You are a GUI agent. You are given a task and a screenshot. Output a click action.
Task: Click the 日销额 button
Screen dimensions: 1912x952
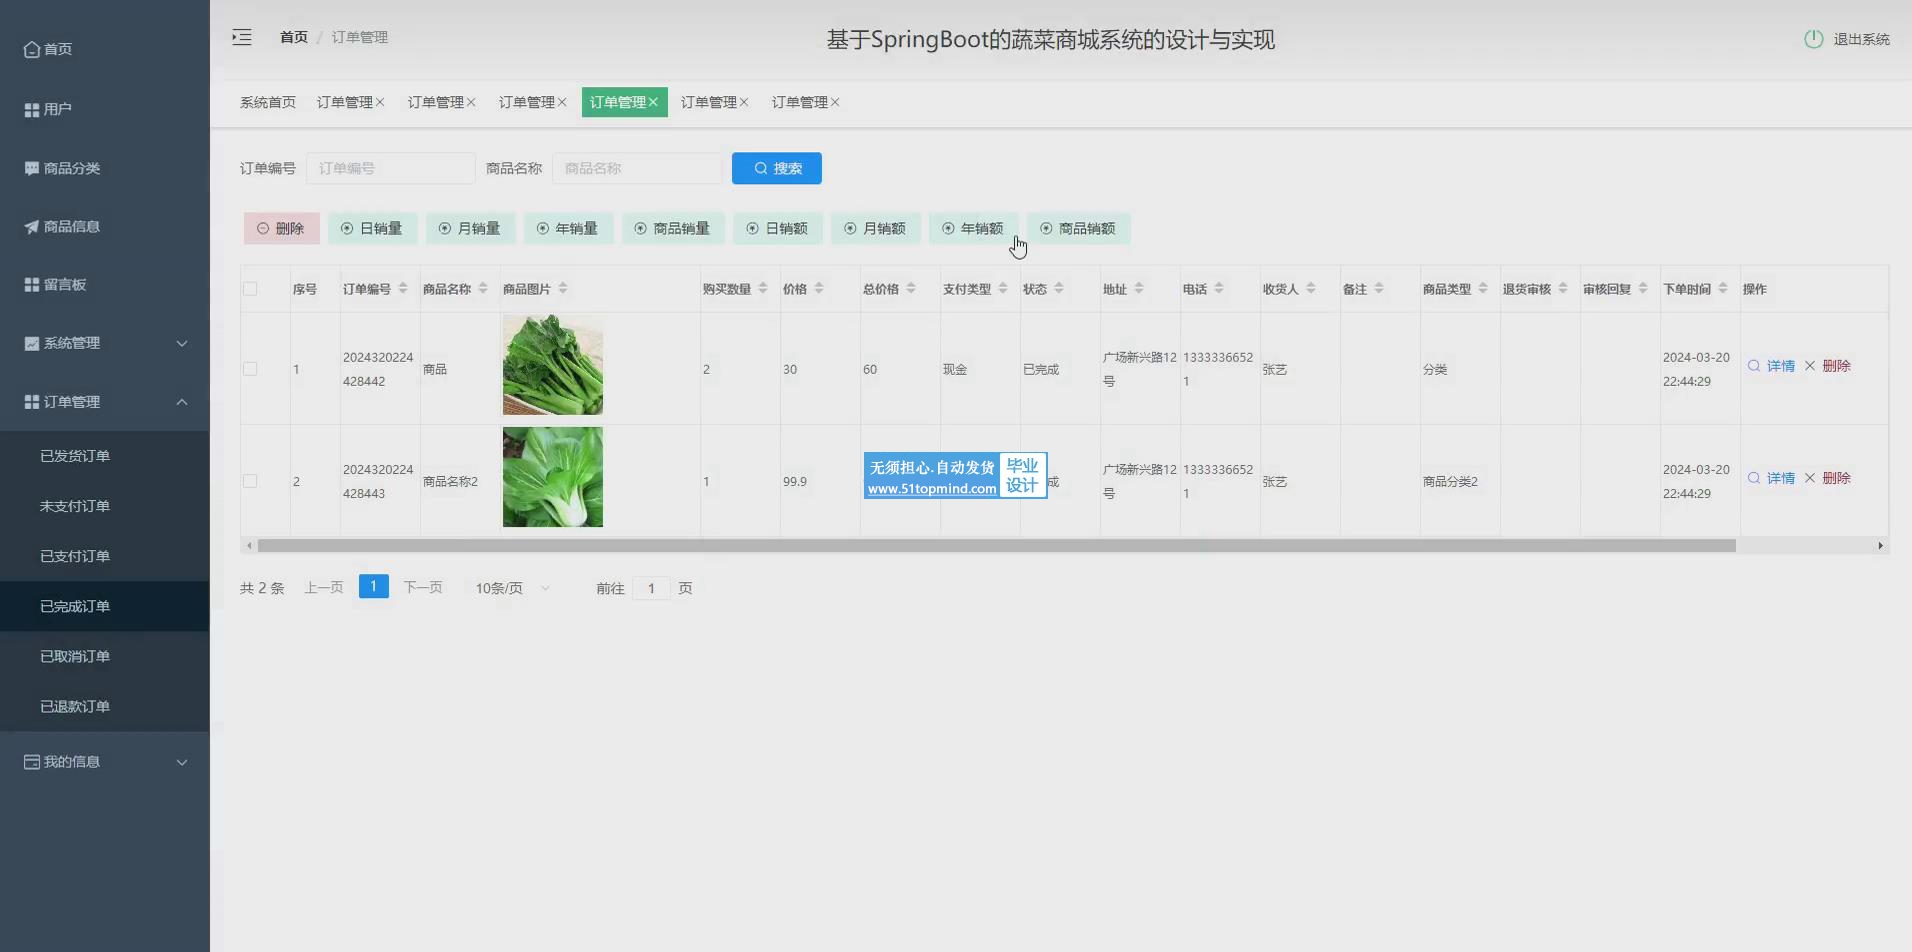778,228
